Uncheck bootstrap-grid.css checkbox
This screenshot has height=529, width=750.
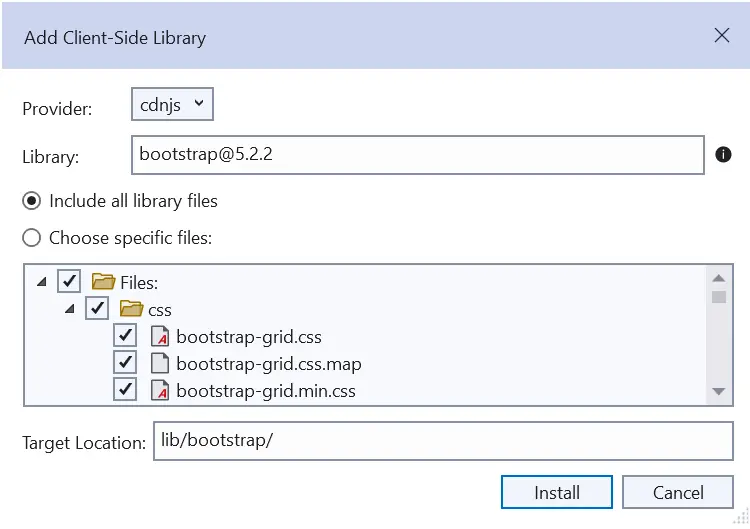click(125, 335)
